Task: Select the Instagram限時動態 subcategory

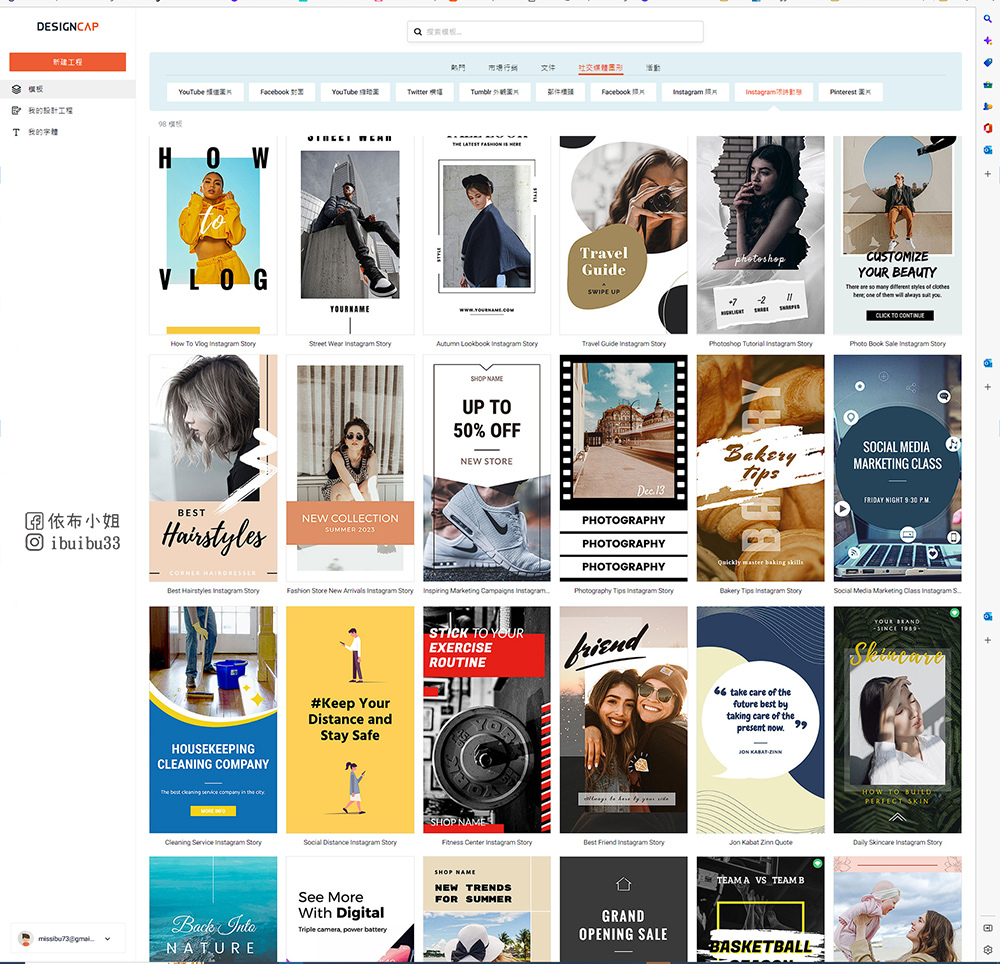Action: pos(774,92)
